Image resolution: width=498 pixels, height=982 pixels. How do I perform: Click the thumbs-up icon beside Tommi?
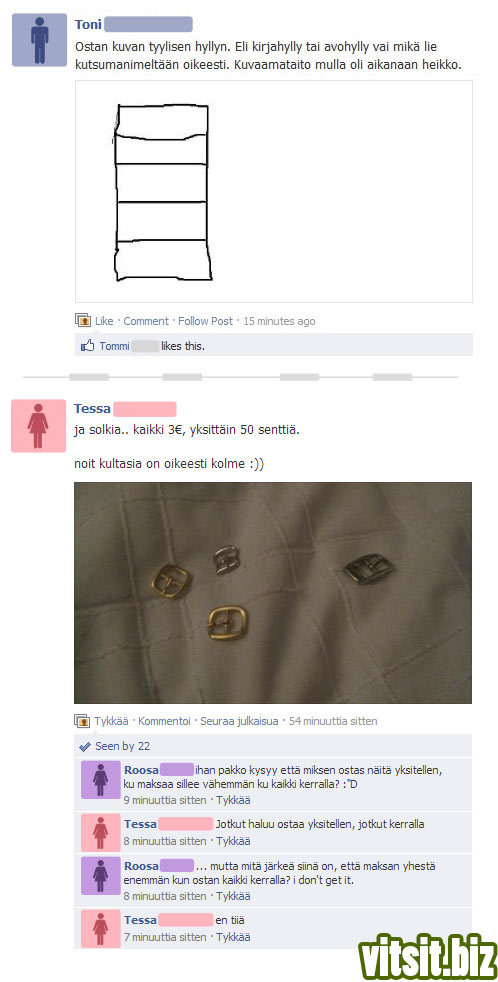pos(87,345)
